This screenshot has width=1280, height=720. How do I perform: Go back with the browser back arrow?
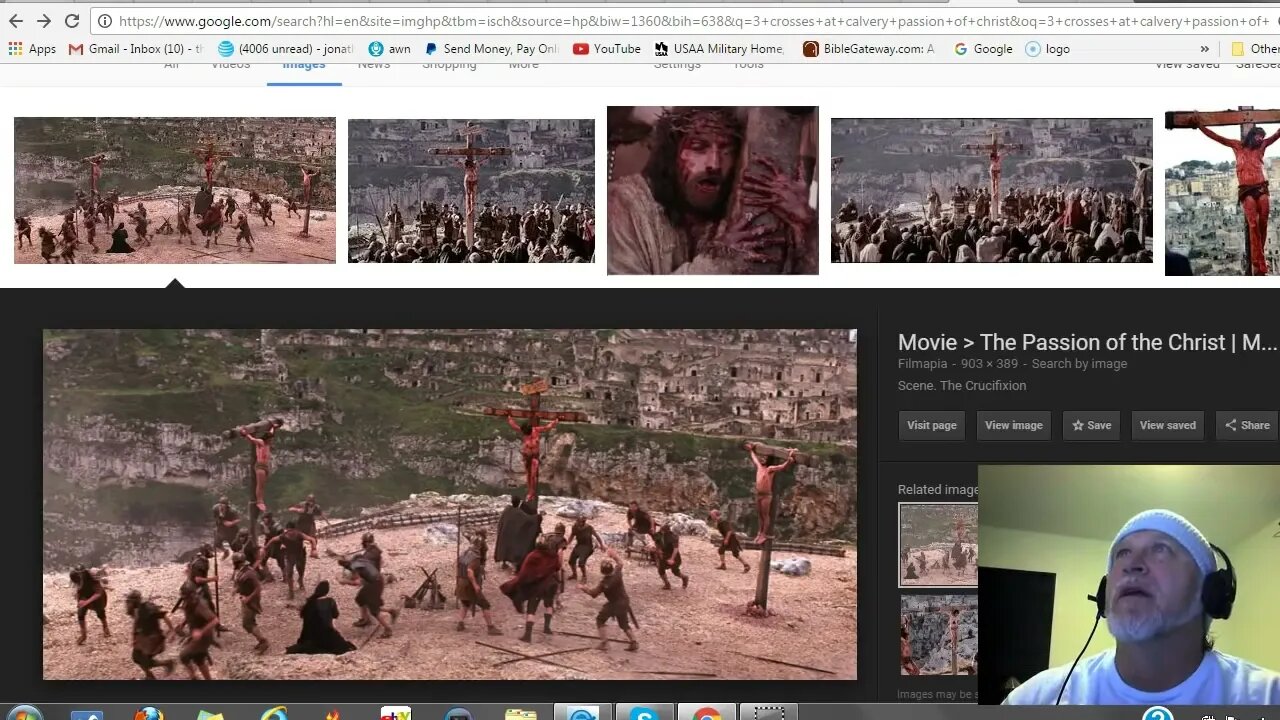(16, 21)
